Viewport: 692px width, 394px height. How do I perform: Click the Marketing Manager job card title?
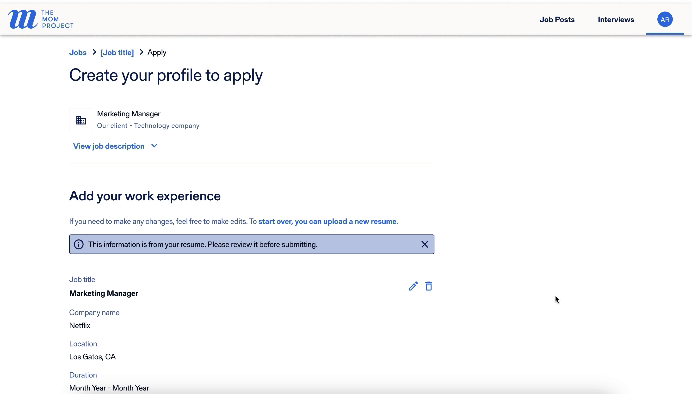(x=128, y=114)
